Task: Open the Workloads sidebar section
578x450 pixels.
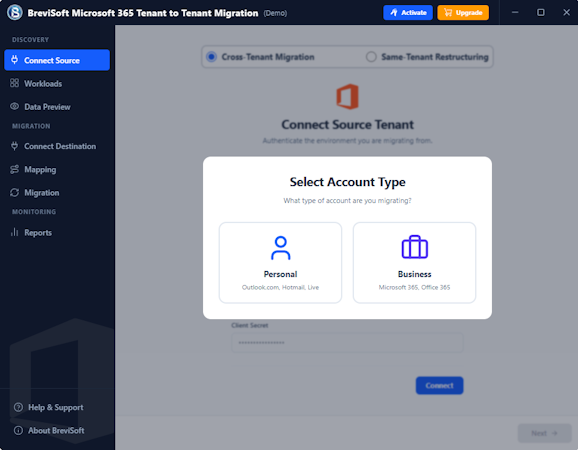Action: tap(57, 83)
